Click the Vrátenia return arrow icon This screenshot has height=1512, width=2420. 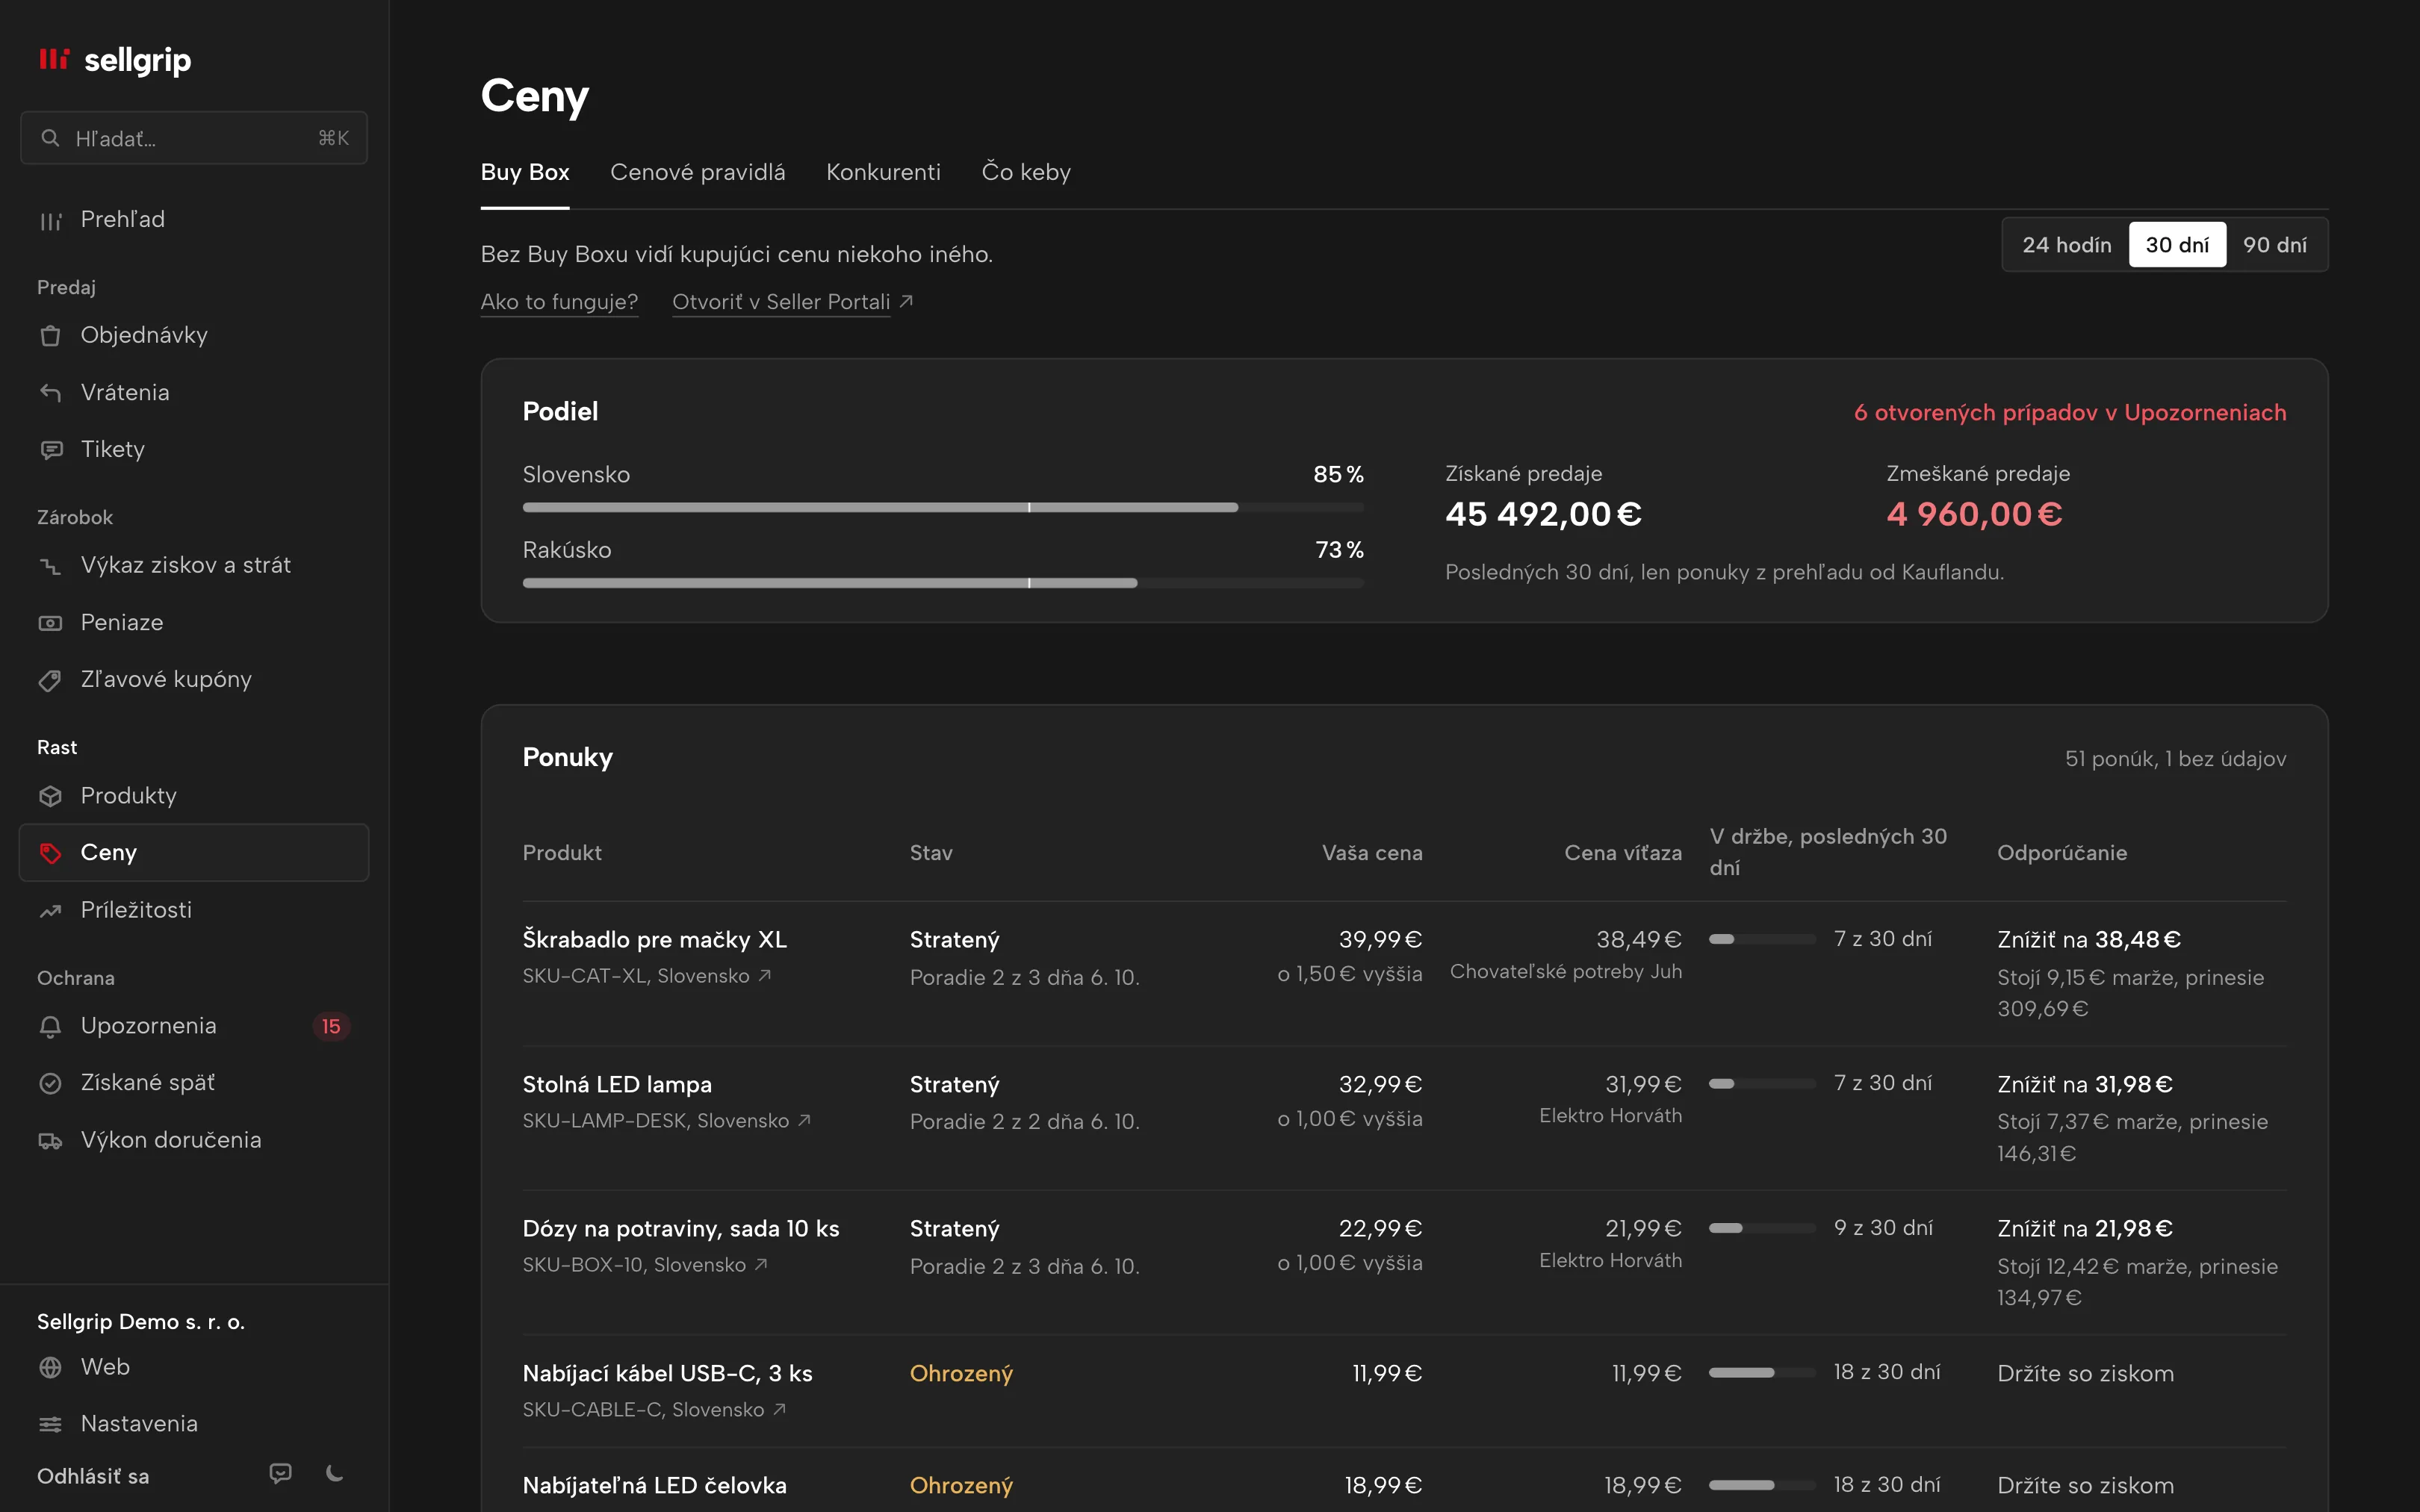pyautogui.click(x=50, y=393)
